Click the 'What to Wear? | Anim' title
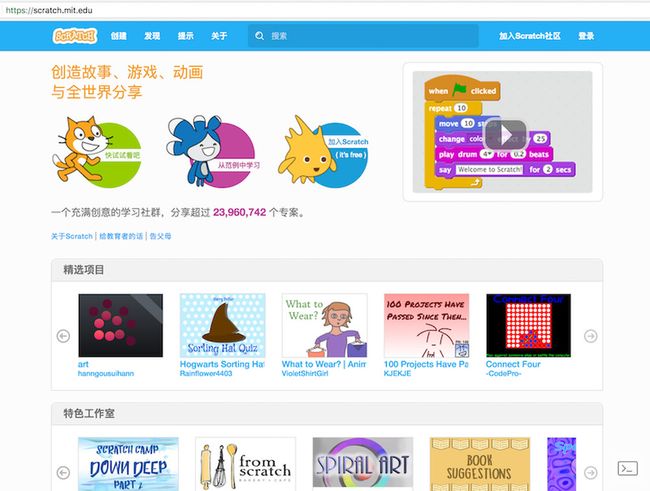Screen dimensions: 650x491 click(x=324, y=364)
